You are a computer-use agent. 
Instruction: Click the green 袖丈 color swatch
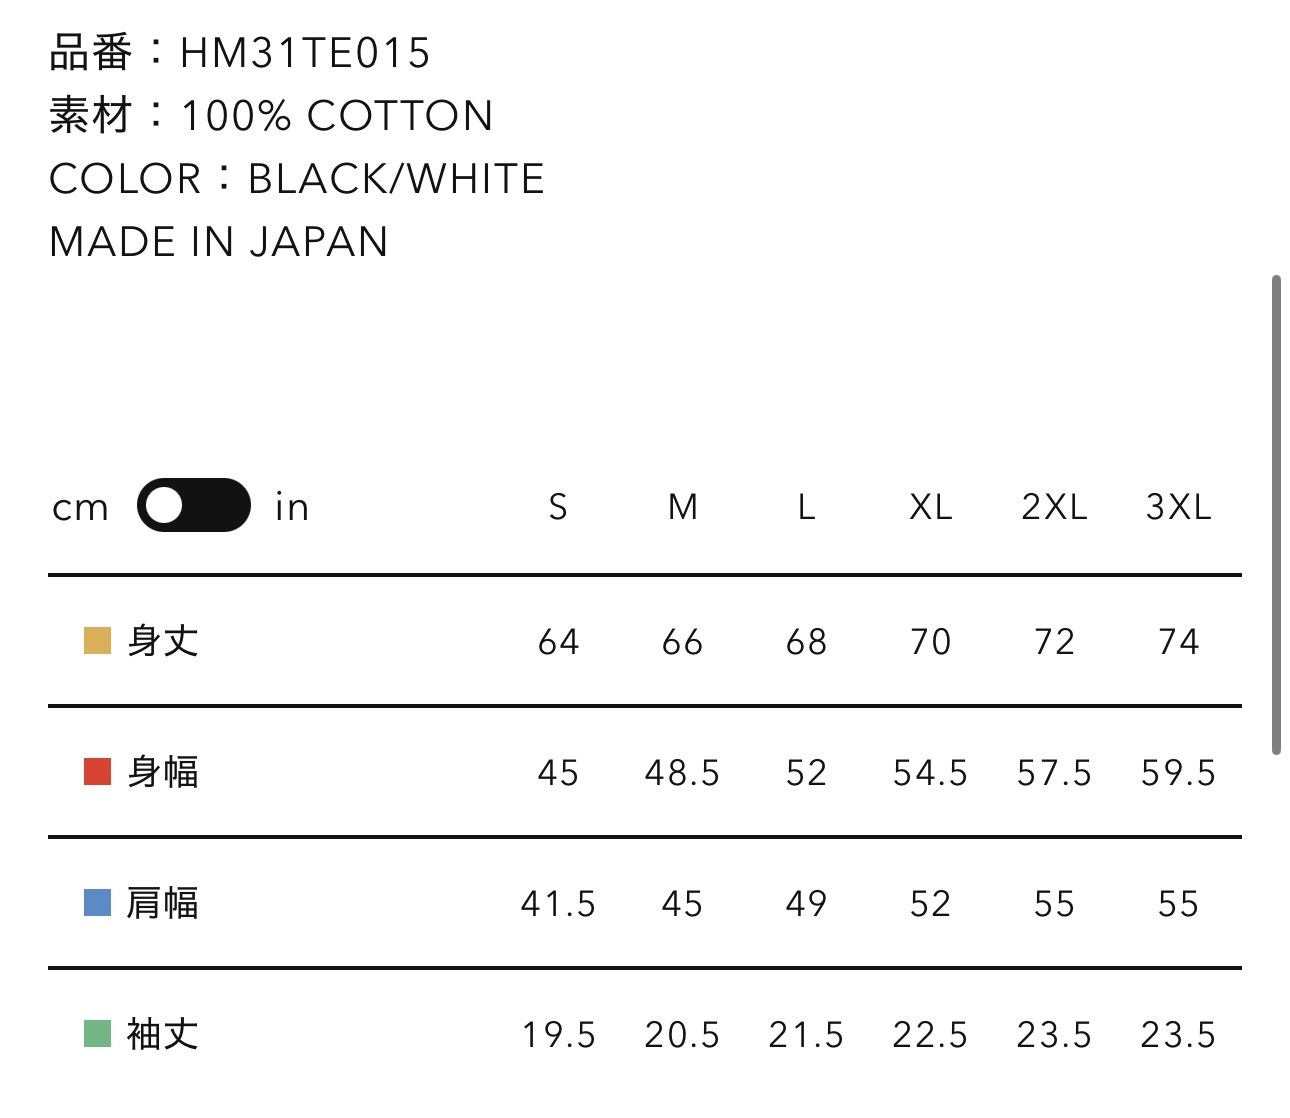(x=97, y=1034)
